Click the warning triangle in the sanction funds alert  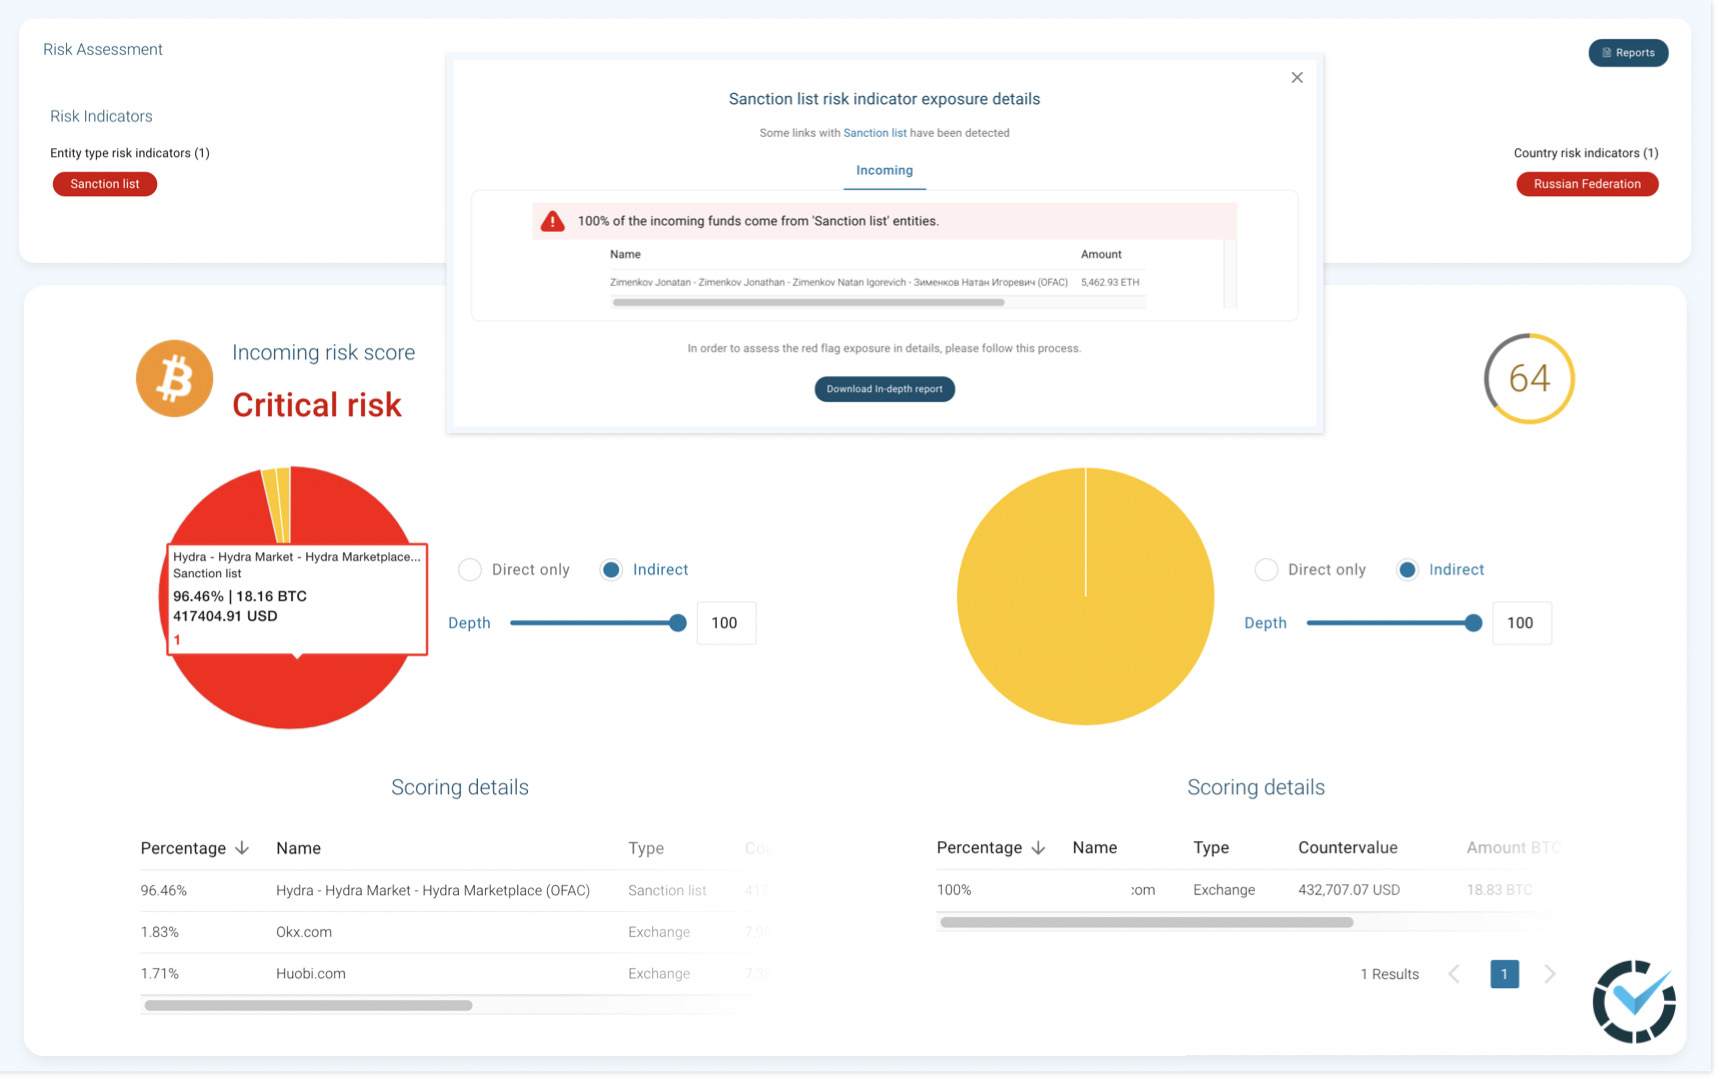[x=553, y=221]
